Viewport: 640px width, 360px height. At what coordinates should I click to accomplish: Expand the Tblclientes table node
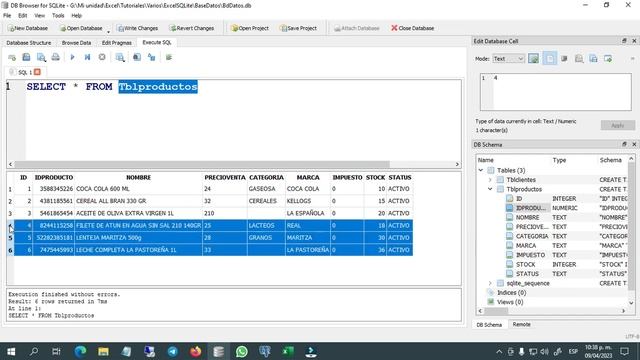point(490,180)
